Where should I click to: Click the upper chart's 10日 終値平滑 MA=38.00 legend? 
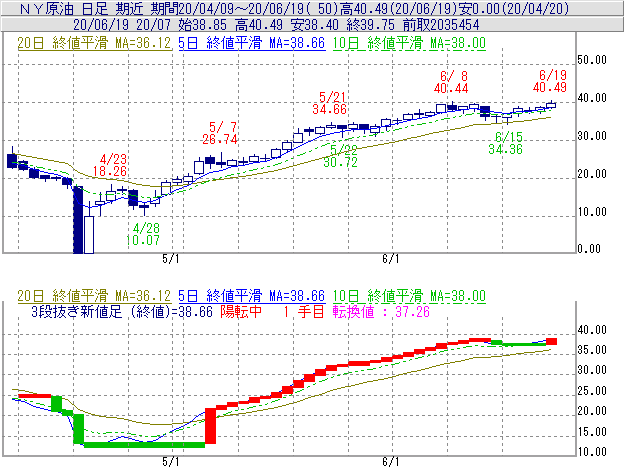409,43
